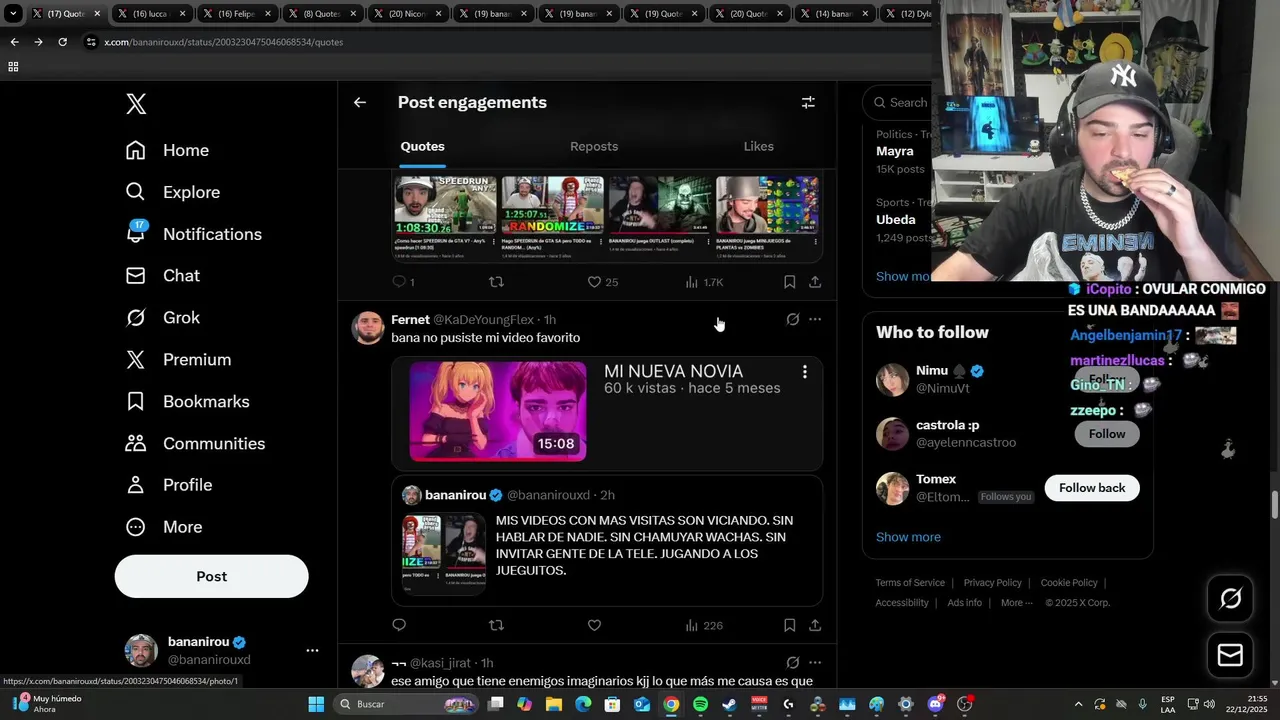This screenshot has height=720, width=1280.
Task: Open Steam from the taskbar
Action: pyautogui.click(x=730, y=704)
